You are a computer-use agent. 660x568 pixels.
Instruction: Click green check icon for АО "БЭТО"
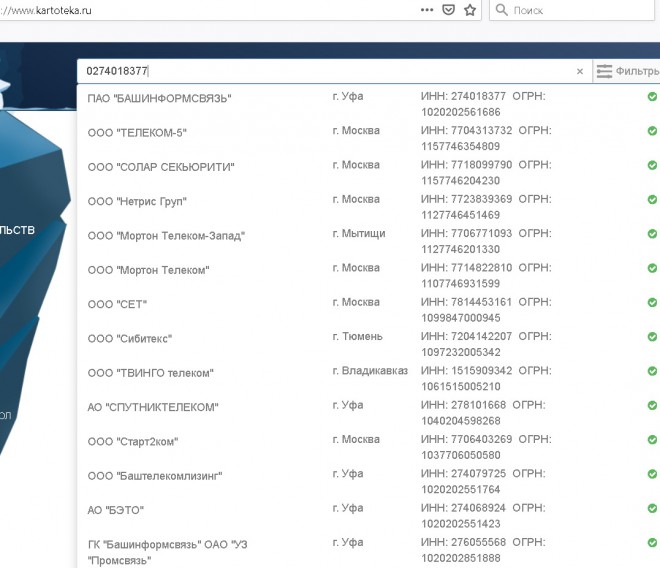(652, 509)
